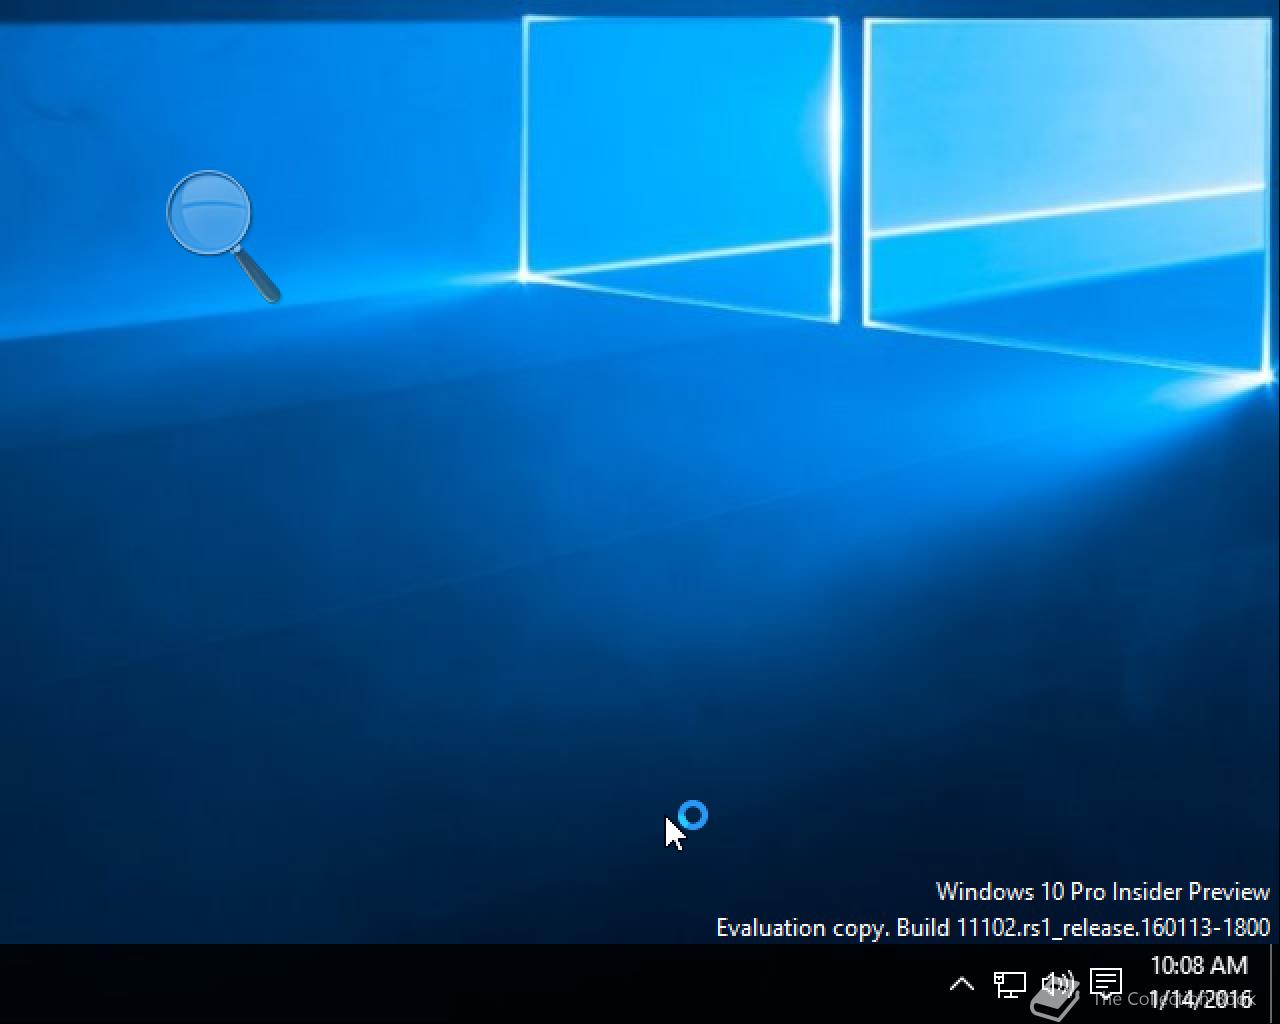Viewport: 1280px width, 1024px height.
Task: Open the network status tray icon
Action: pos(1009,985)
